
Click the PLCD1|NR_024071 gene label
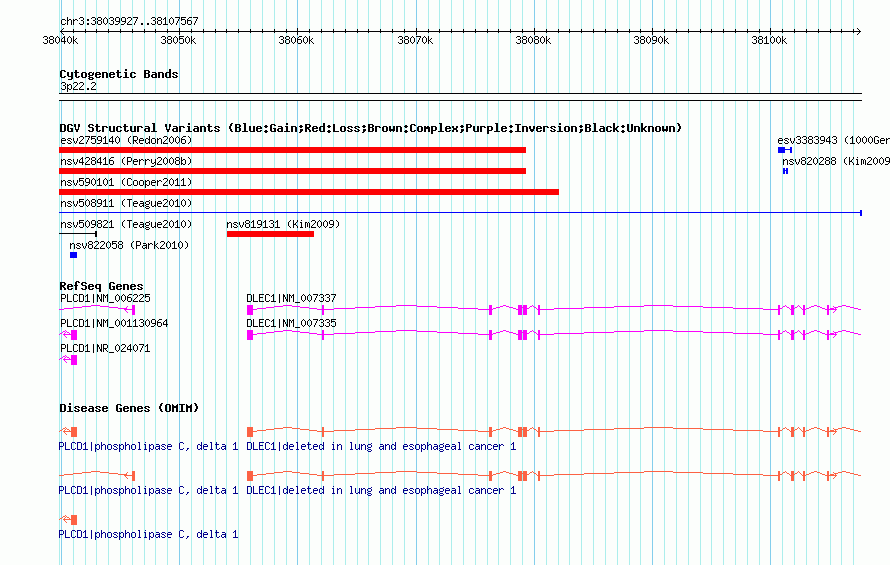pyautogui.click(x=105, y=348)
